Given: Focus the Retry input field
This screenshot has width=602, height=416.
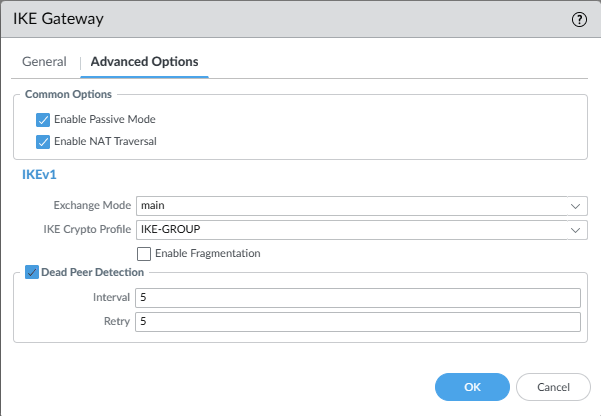Looking at the screenshot, I should pyautogui.click(x=358, y=322).
